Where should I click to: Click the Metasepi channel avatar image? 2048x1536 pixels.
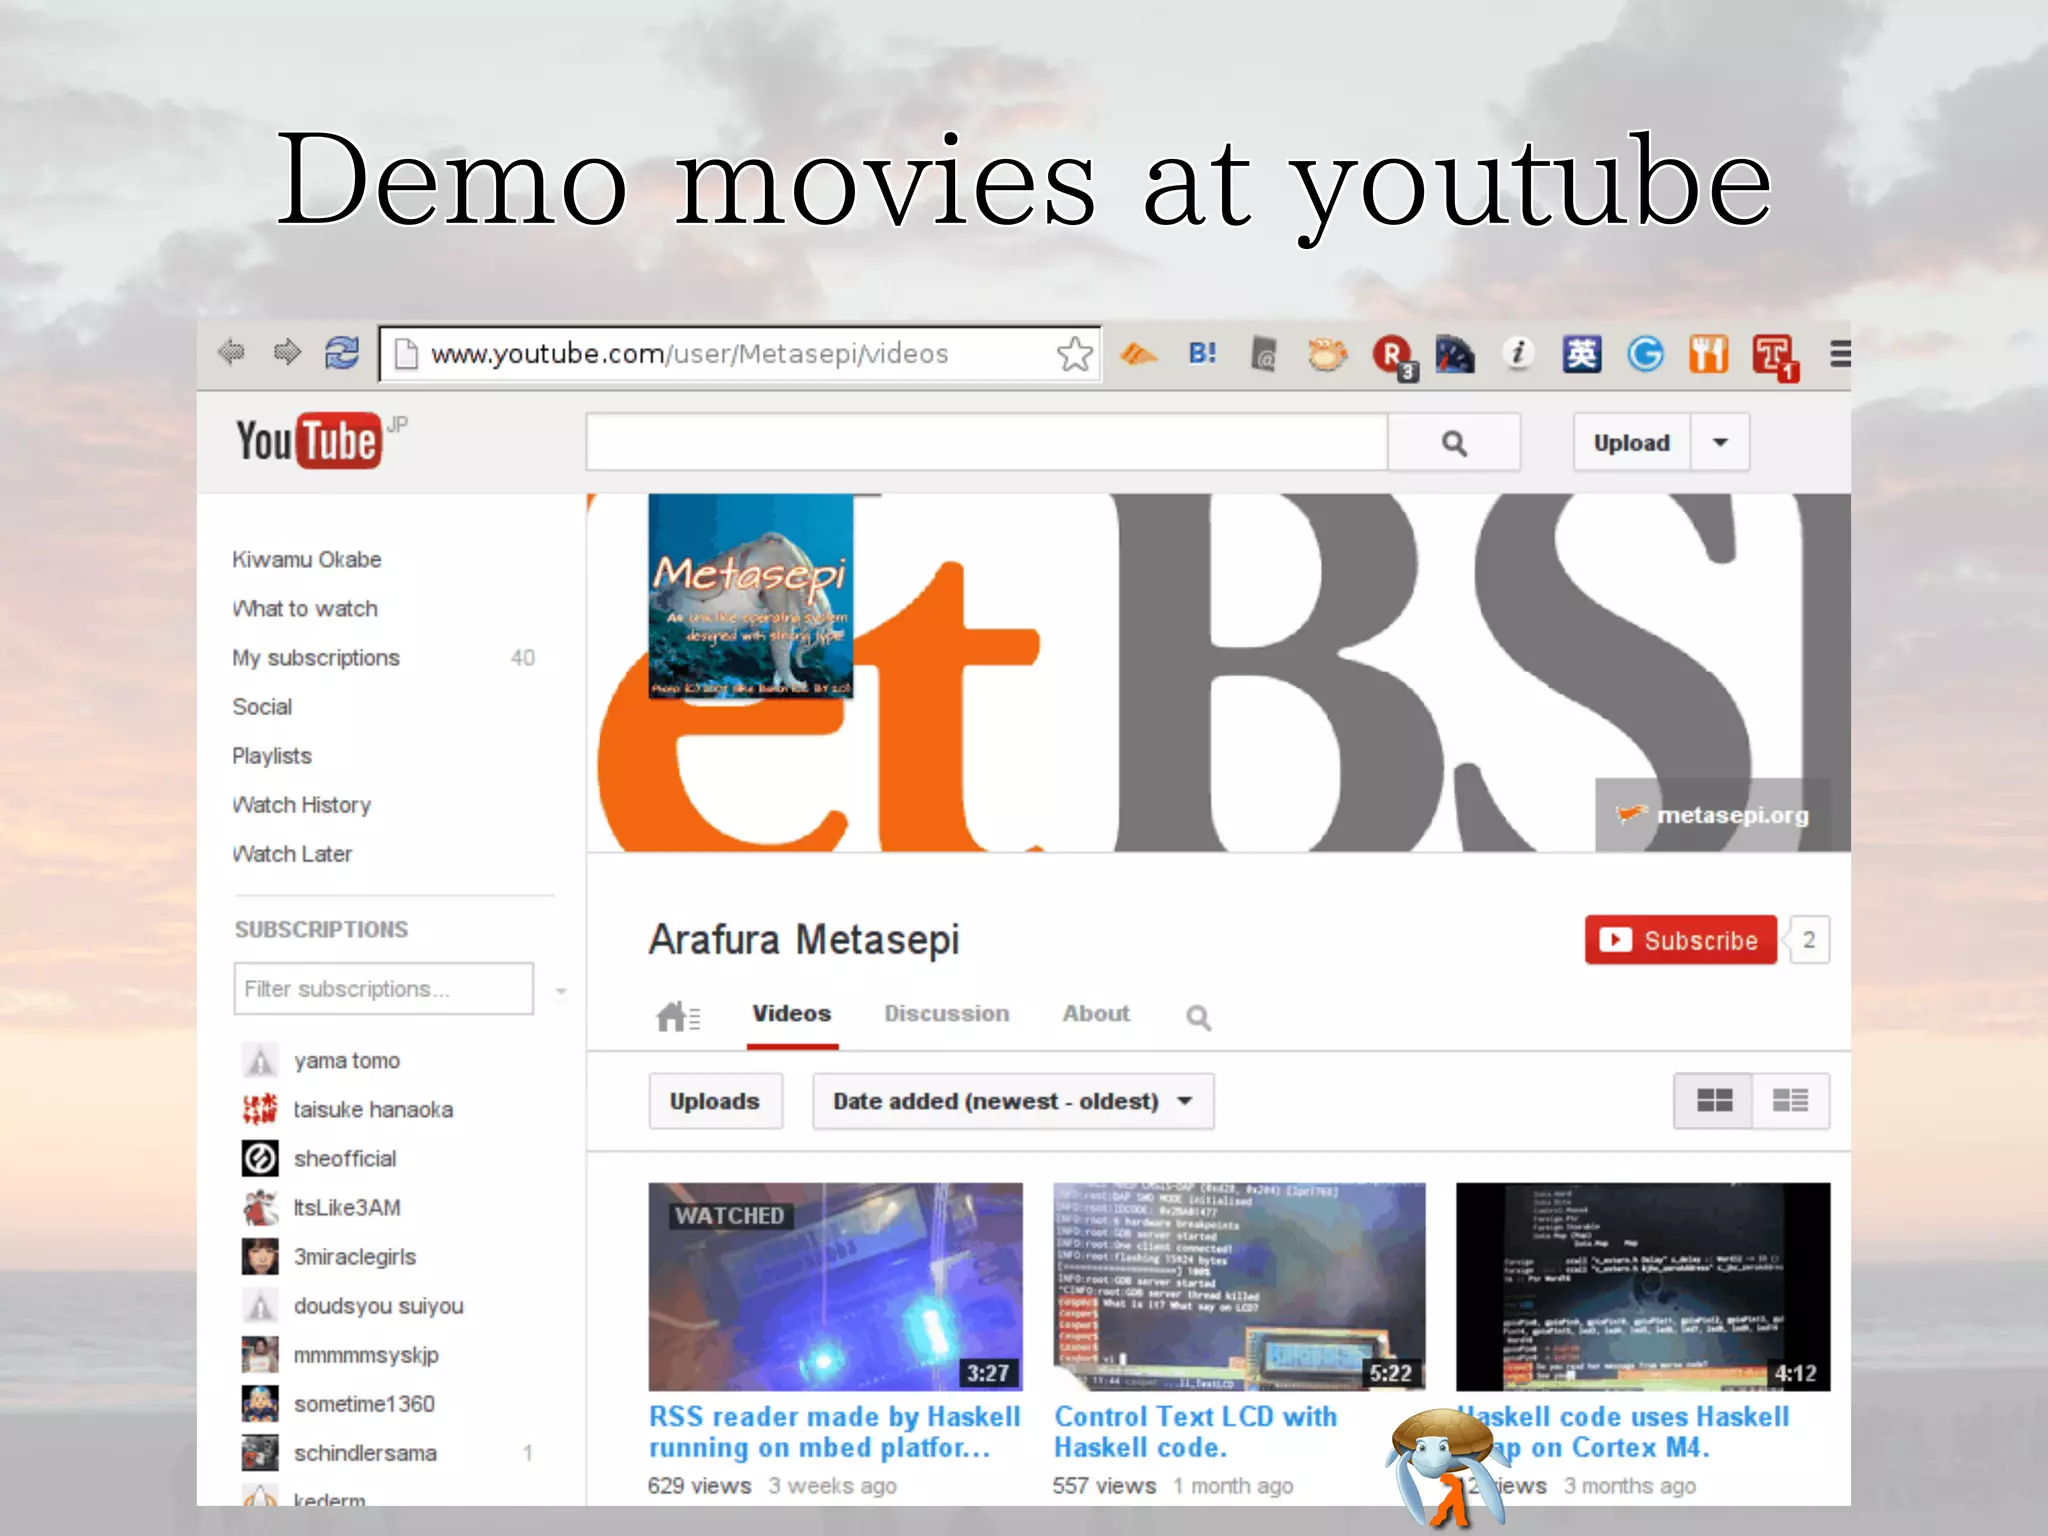tap(751, 596)
